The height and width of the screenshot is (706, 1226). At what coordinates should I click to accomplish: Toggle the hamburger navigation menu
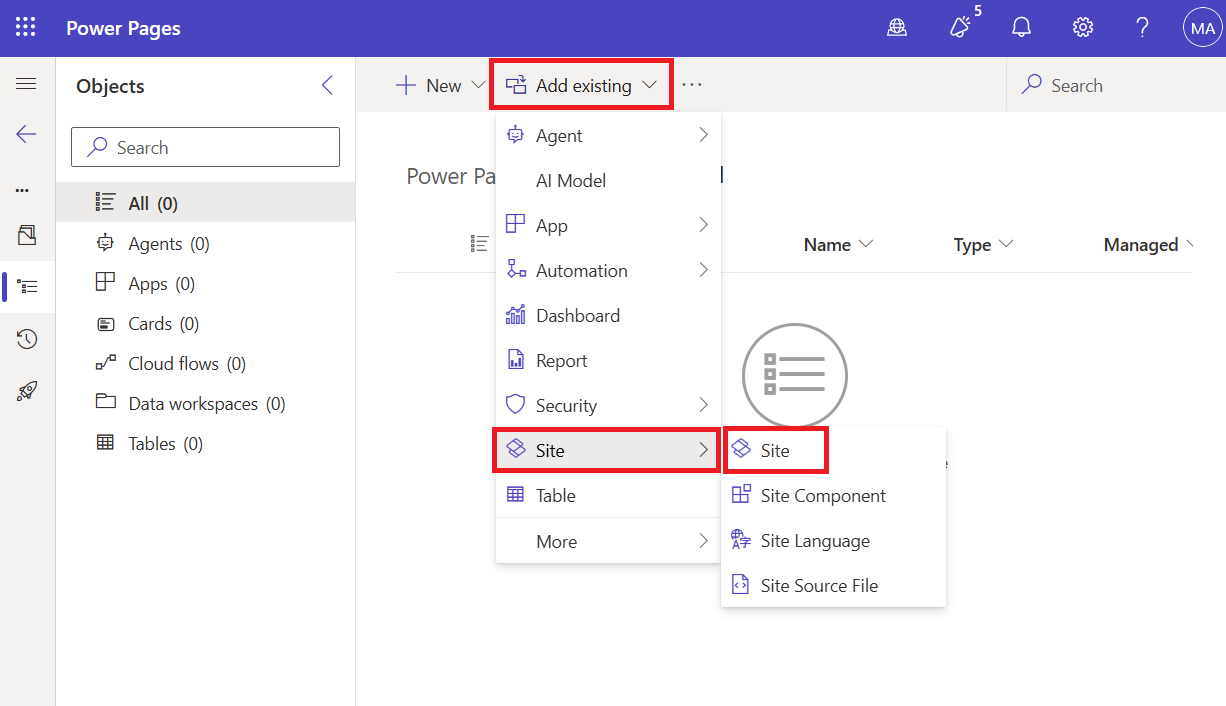27,84
